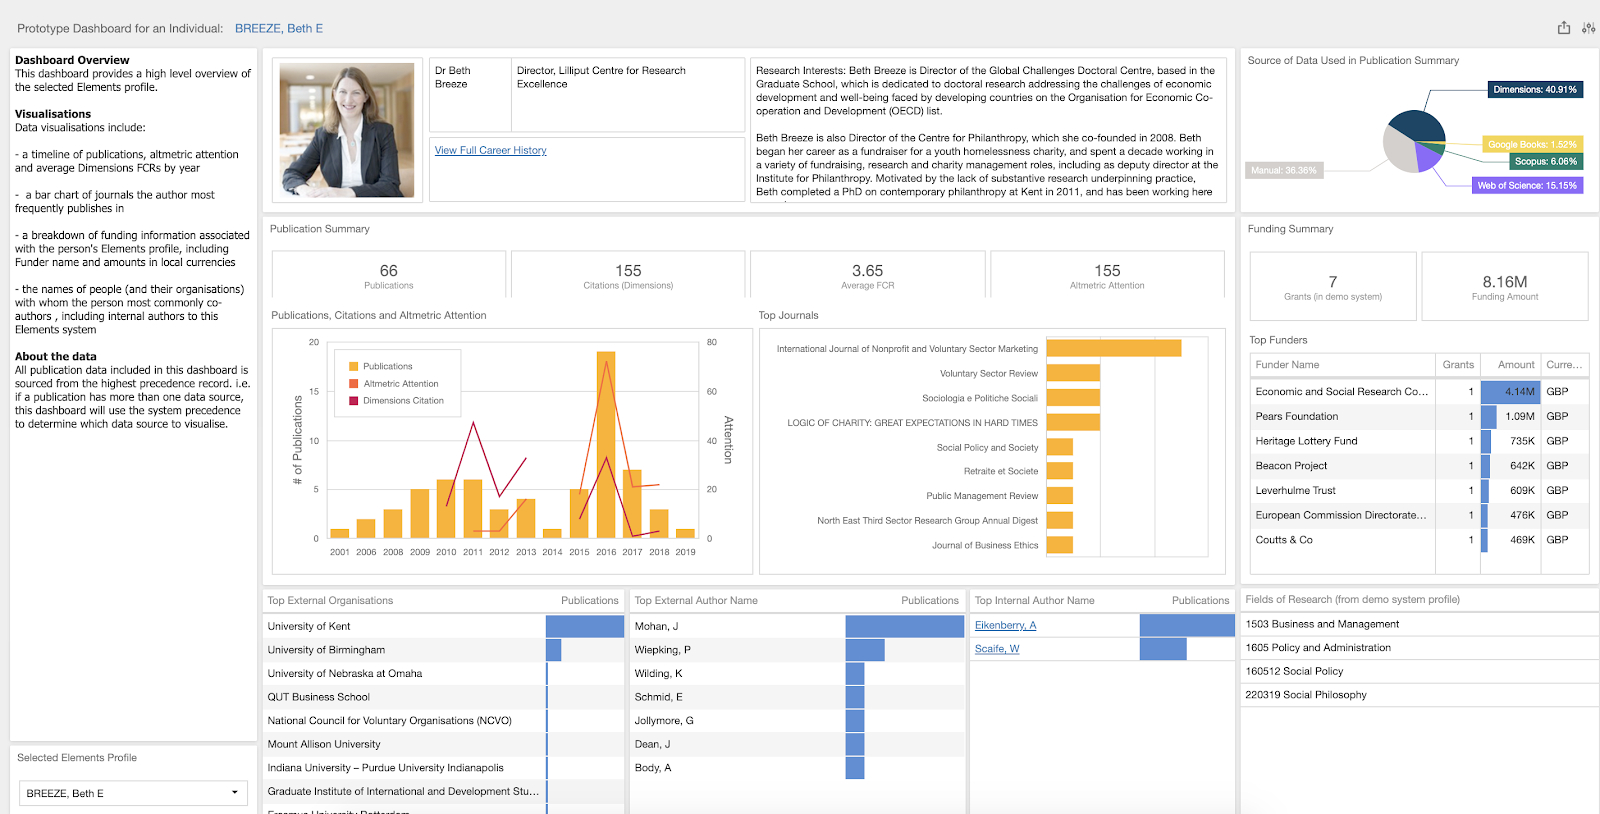Click Beth Breeze profile photo
This screenshot has height=814, width=1600.
(347, 130)
